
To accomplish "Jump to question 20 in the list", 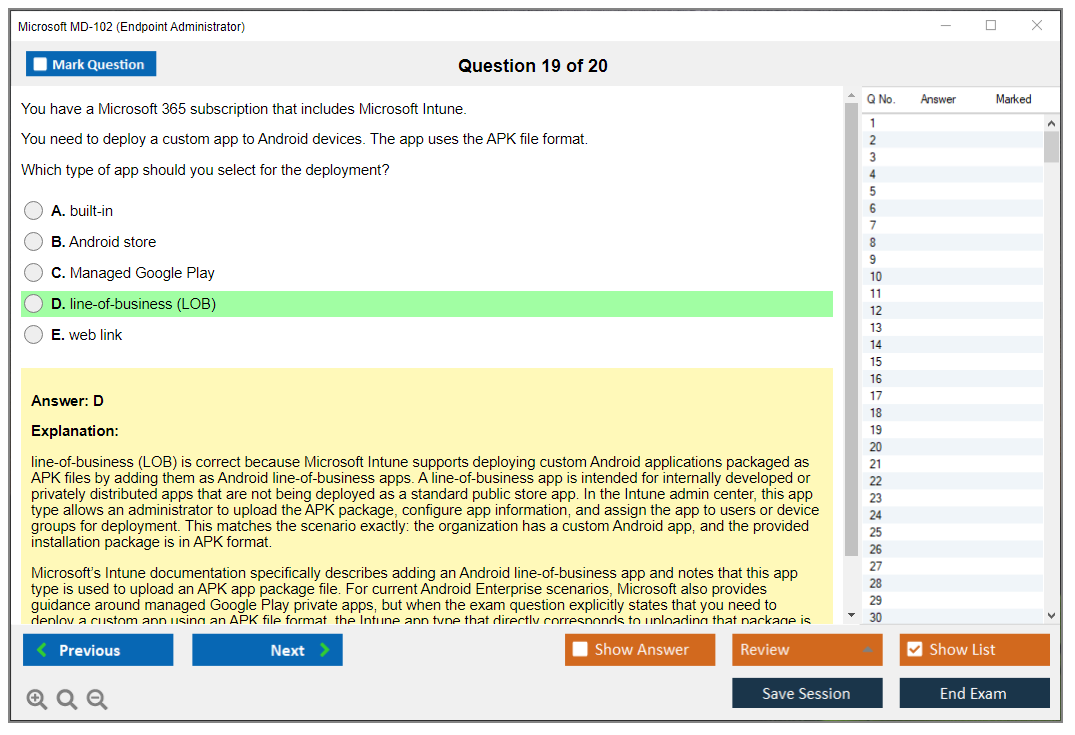I will 953,447.
